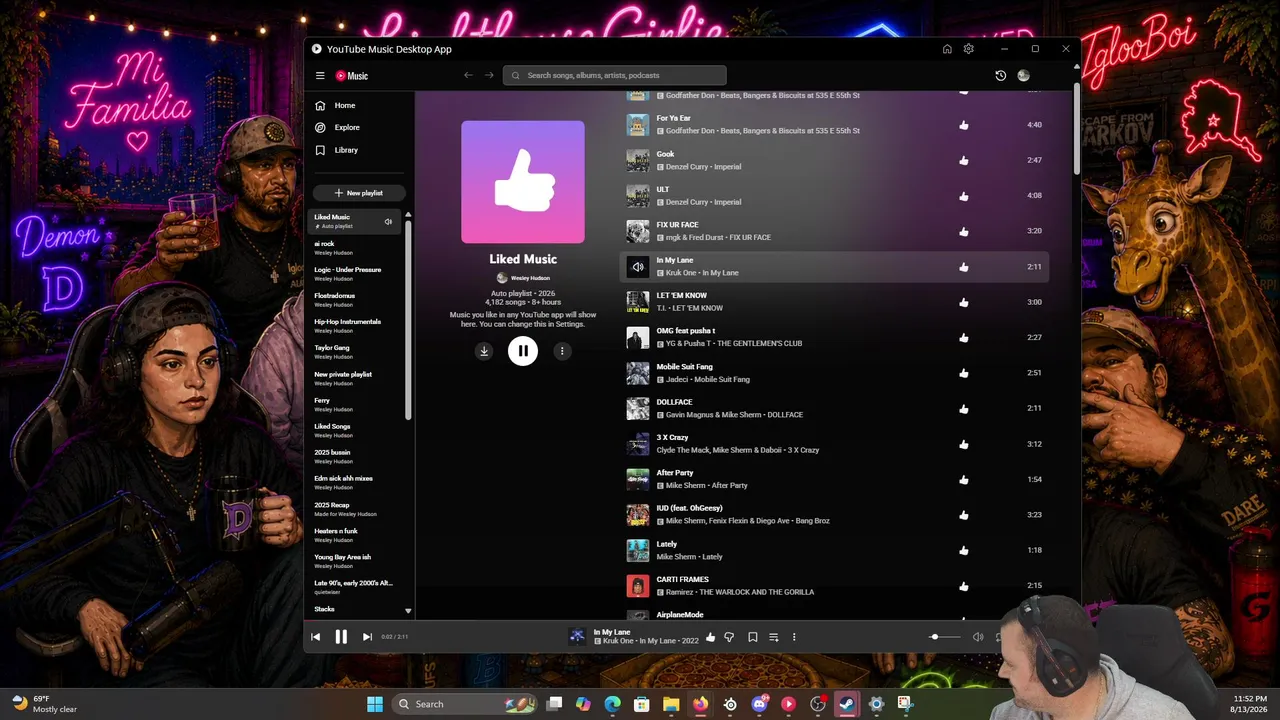The image size is (1280, 720).
Task: Toggle like on Mobile Suit Fang
Action: (964, 373)
